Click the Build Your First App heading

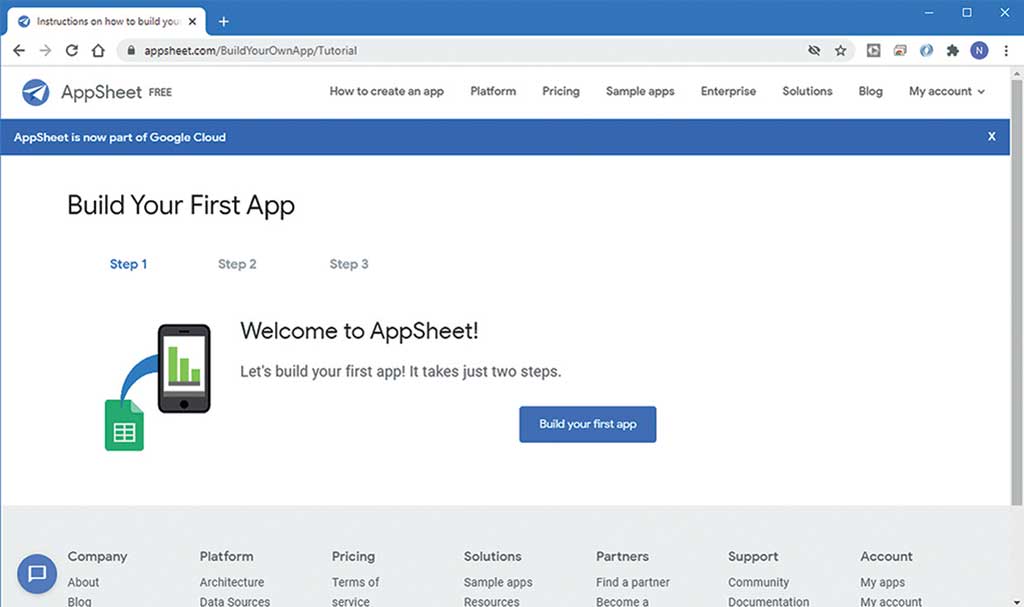pos(181,205)
